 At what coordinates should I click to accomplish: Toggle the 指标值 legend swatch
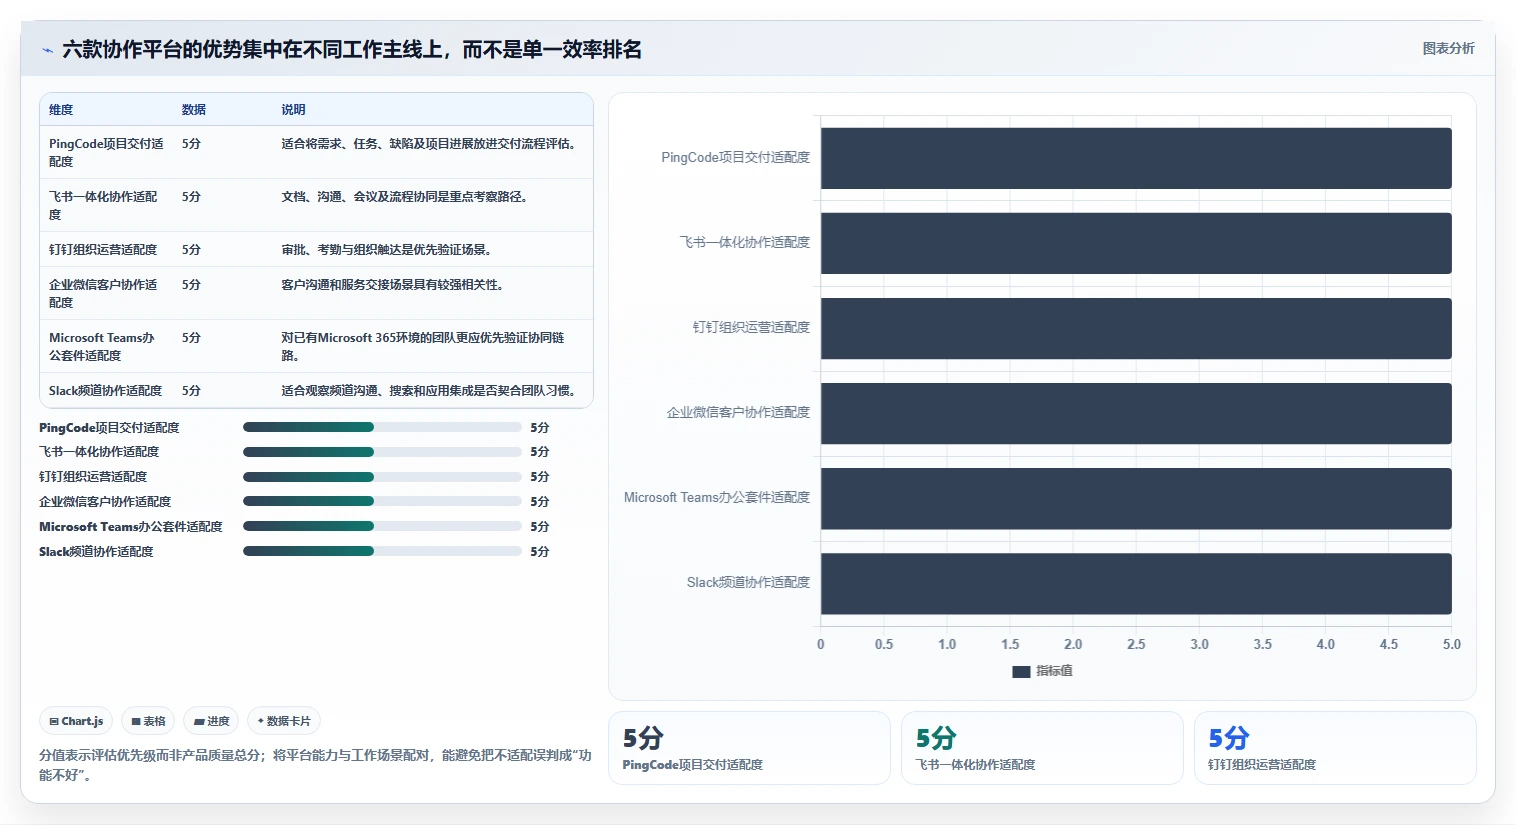point(1021,671)
